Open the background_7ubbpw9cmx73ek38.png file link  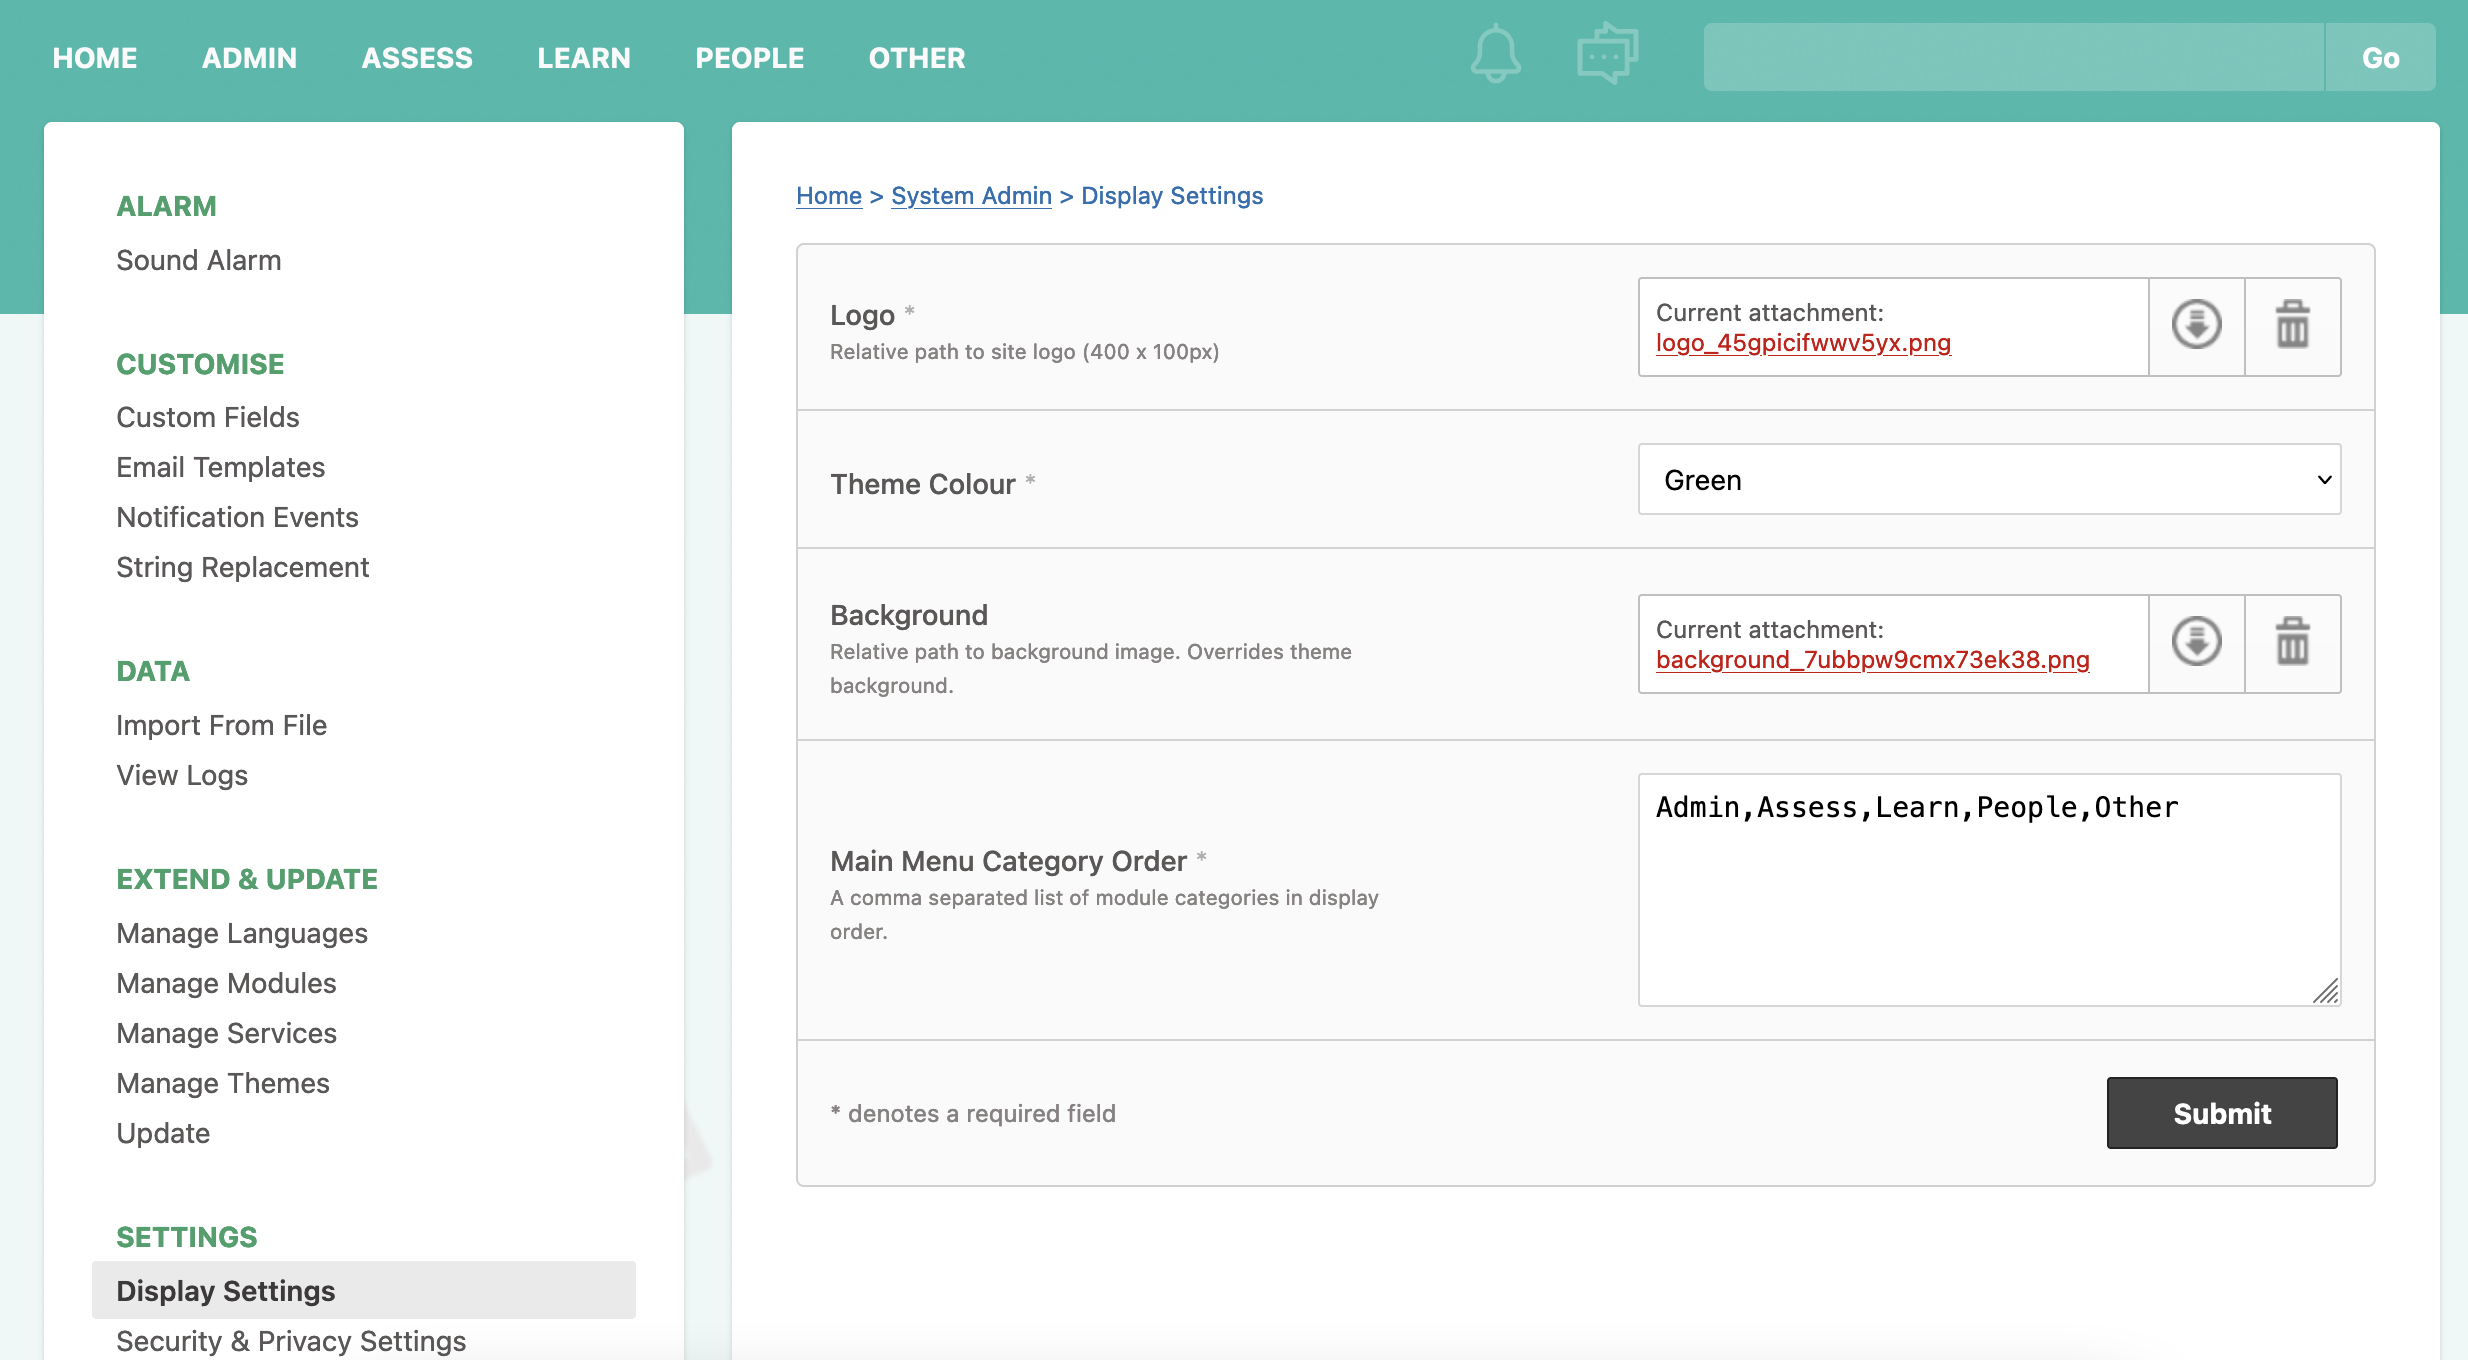tap(1872, 660)
